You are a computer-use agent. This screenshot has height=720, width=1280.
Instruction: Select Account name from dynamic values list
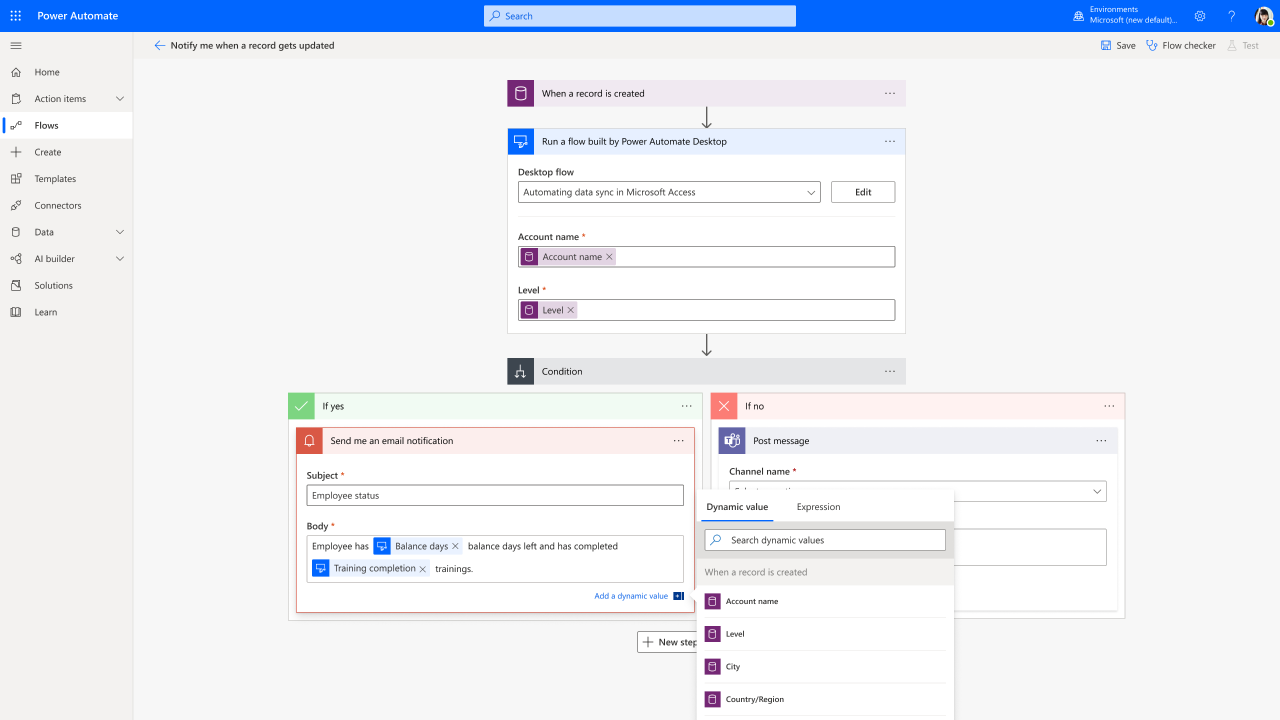pyautogui.click(x=752, y=601)
